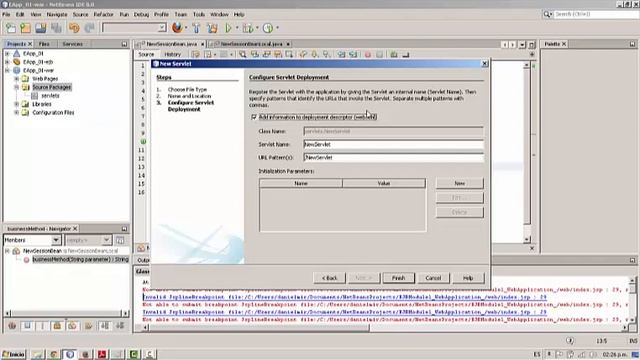The image size is (640, 360).
Task: Click the Cancel button in the dialog
Action: coord(433,278)
